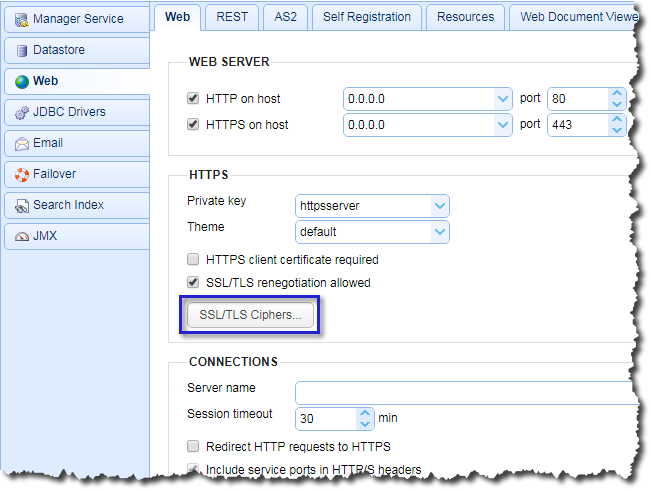
Task: Click the JDBC Drivers gears icon
Action: (22, 113)
